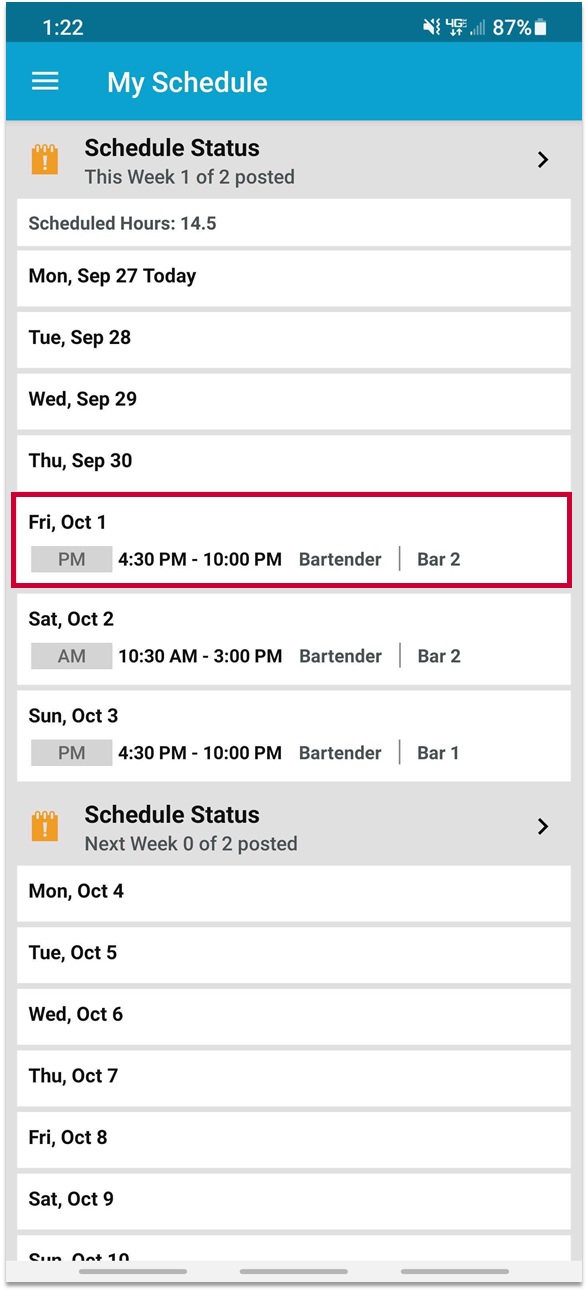Select the Tue, Sep 28 row

293,339
